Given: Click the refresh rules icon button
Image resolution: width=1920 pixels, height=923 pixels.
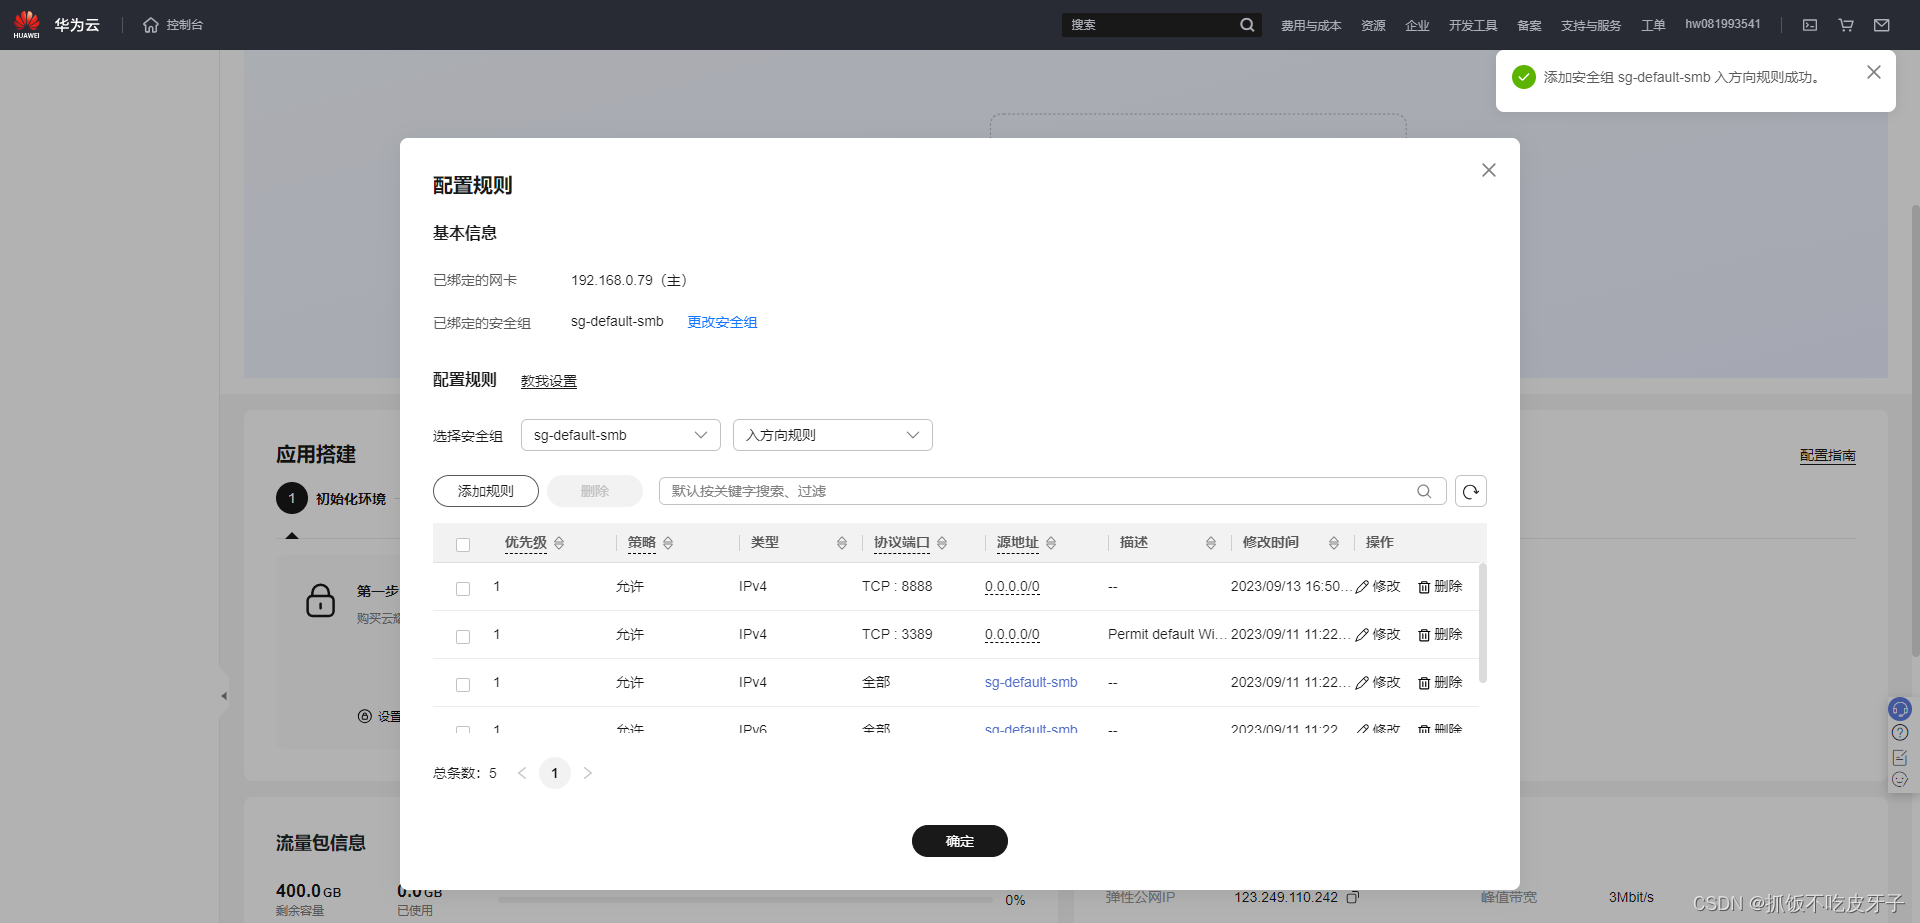Looking at the screenshot, I should pos(1471,491).
